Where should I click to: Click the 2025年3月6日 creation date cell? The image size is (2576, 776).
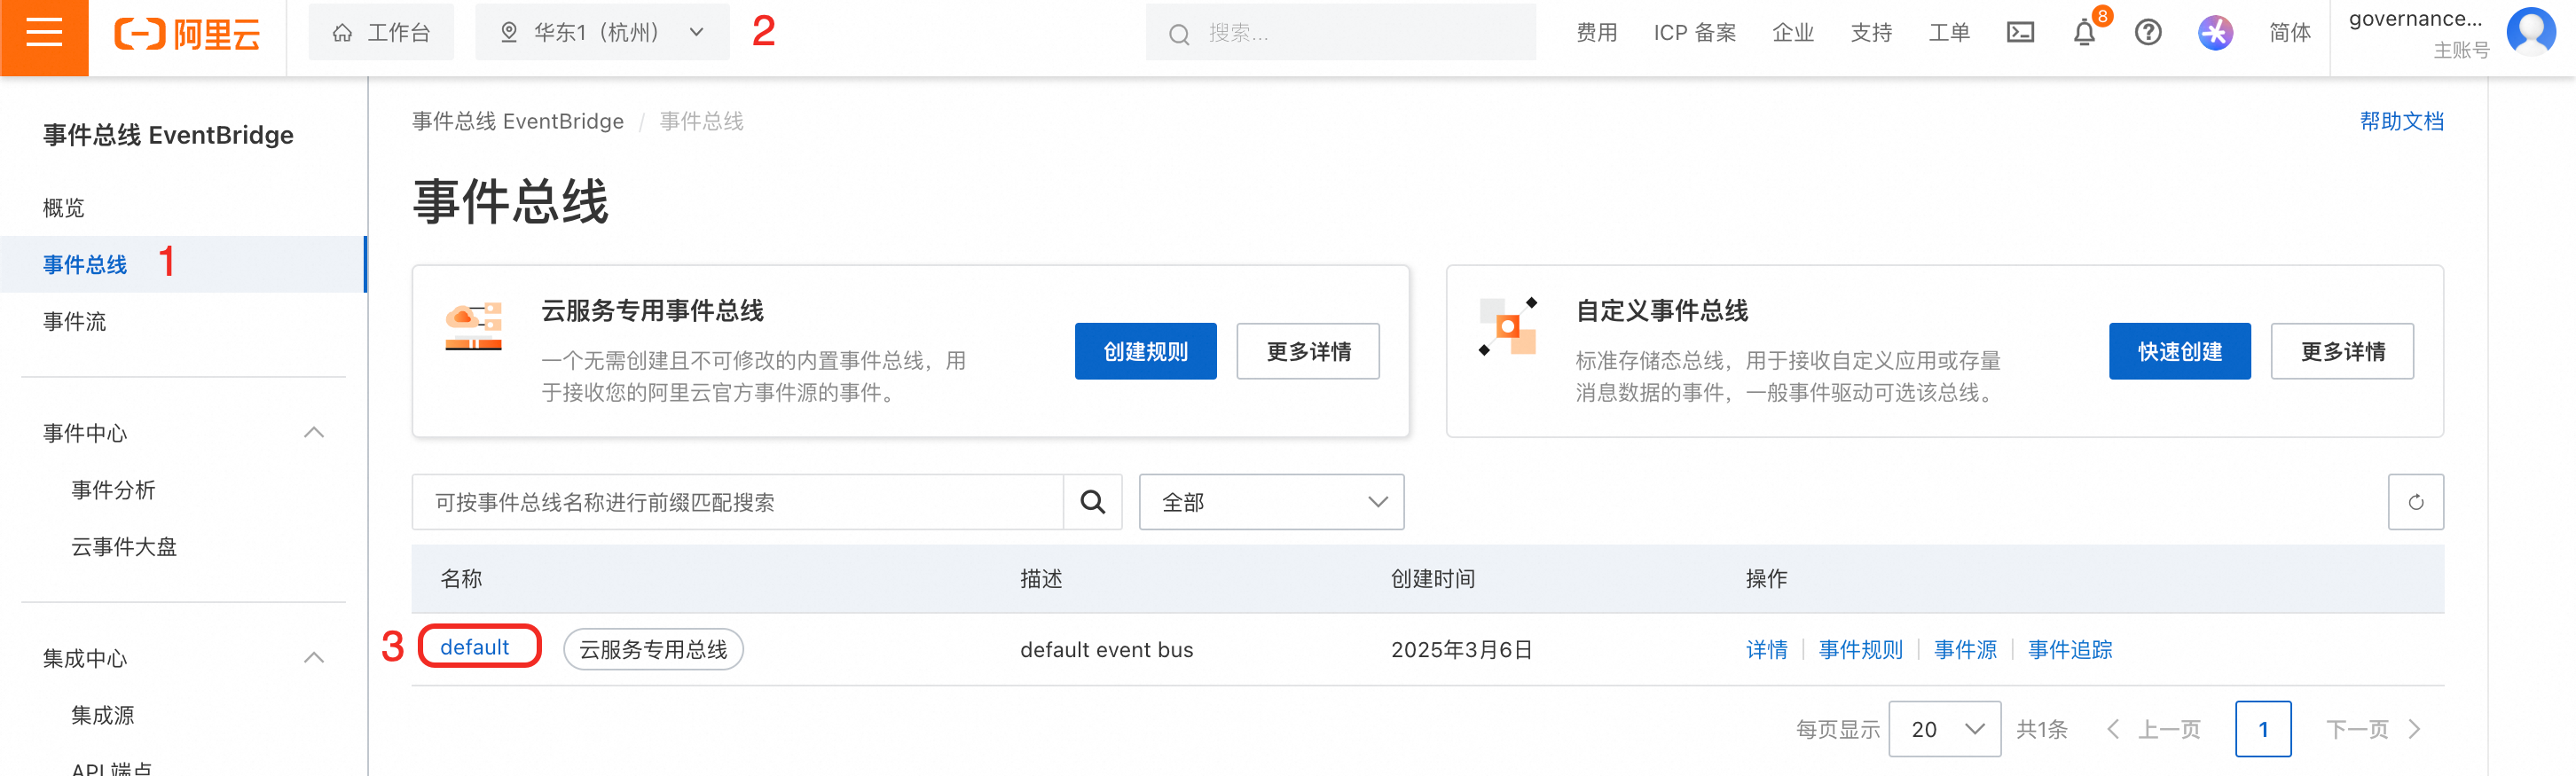coord(1461,649)
